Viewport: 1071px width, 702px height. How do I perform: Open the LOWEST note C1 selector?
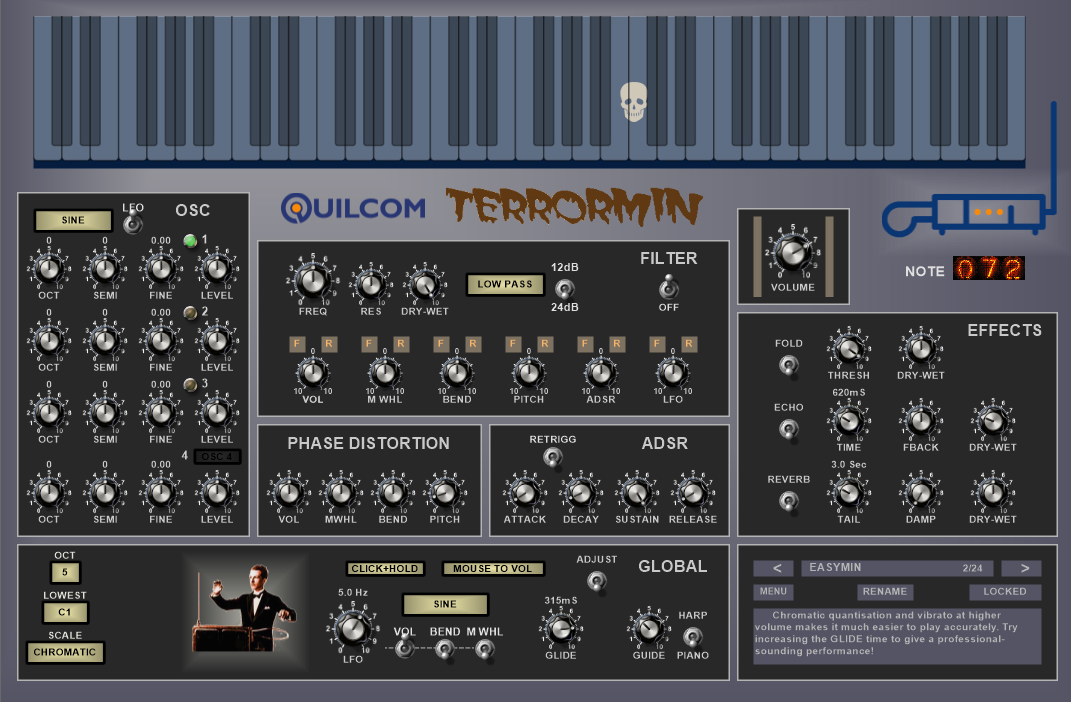pos(65,613)
